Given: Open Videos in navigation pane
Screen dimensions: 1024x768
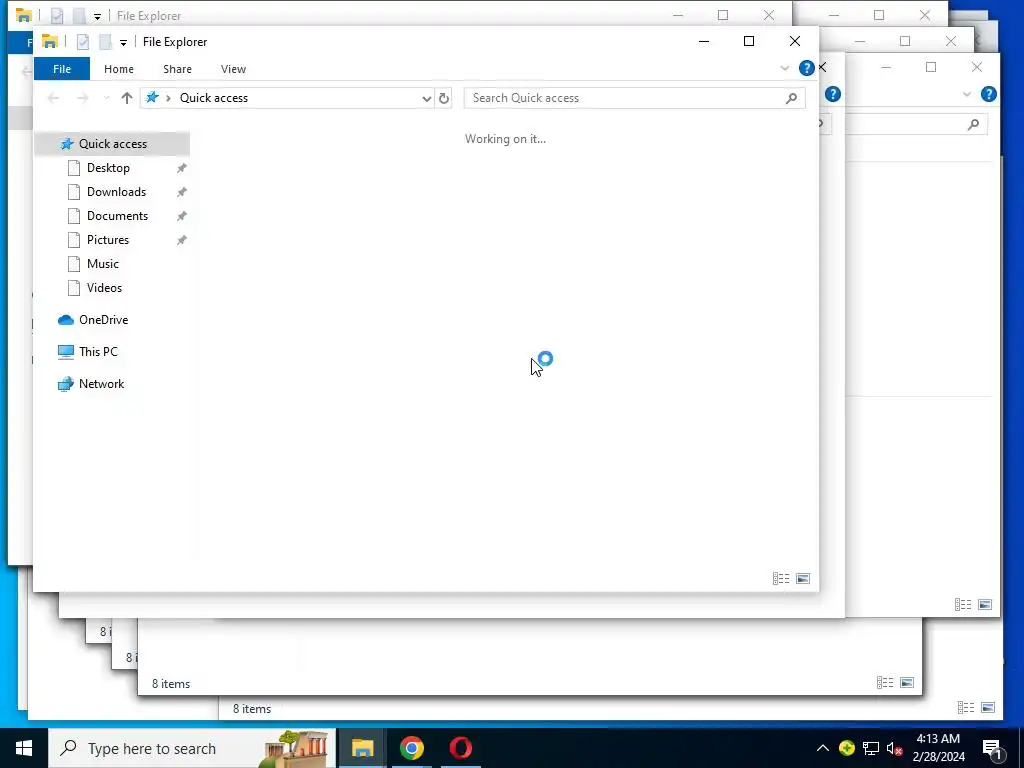Looking at the screenshot, I should tap(104, 288).
